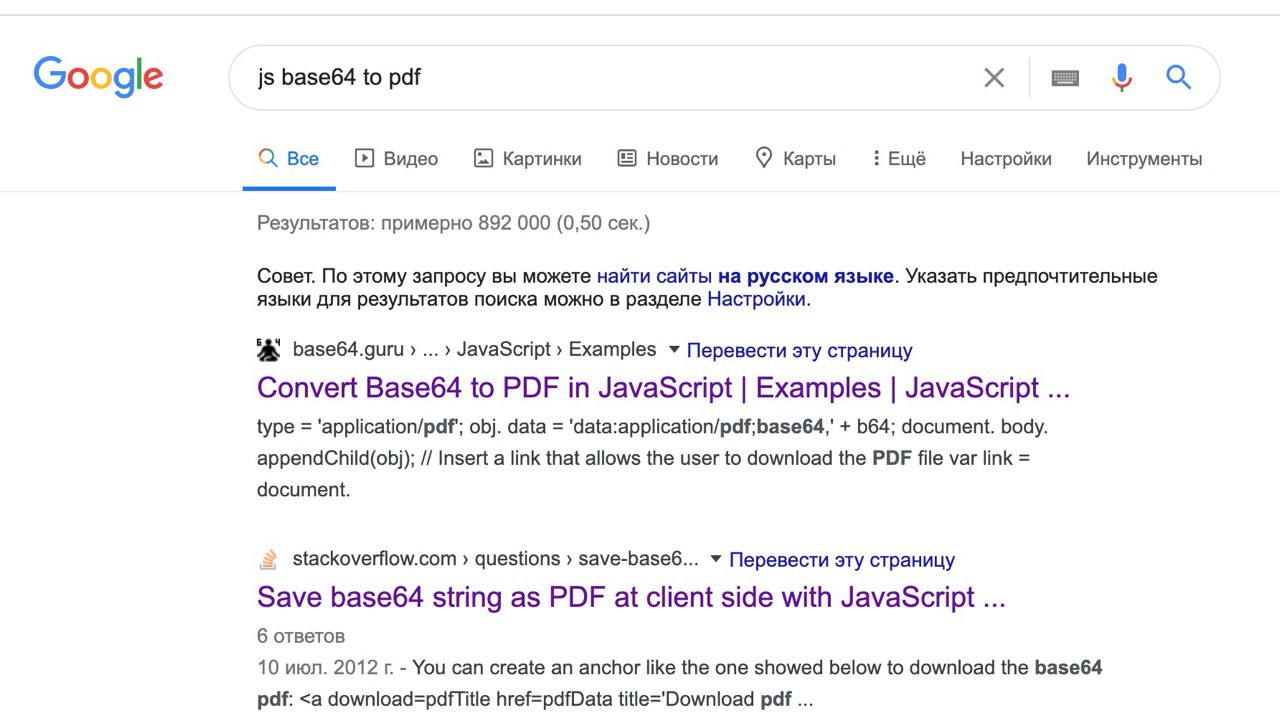Viewport: 1280px width, 716px height.
Task: Clear the search box with X icon
Action: click(x=994, y=78)
